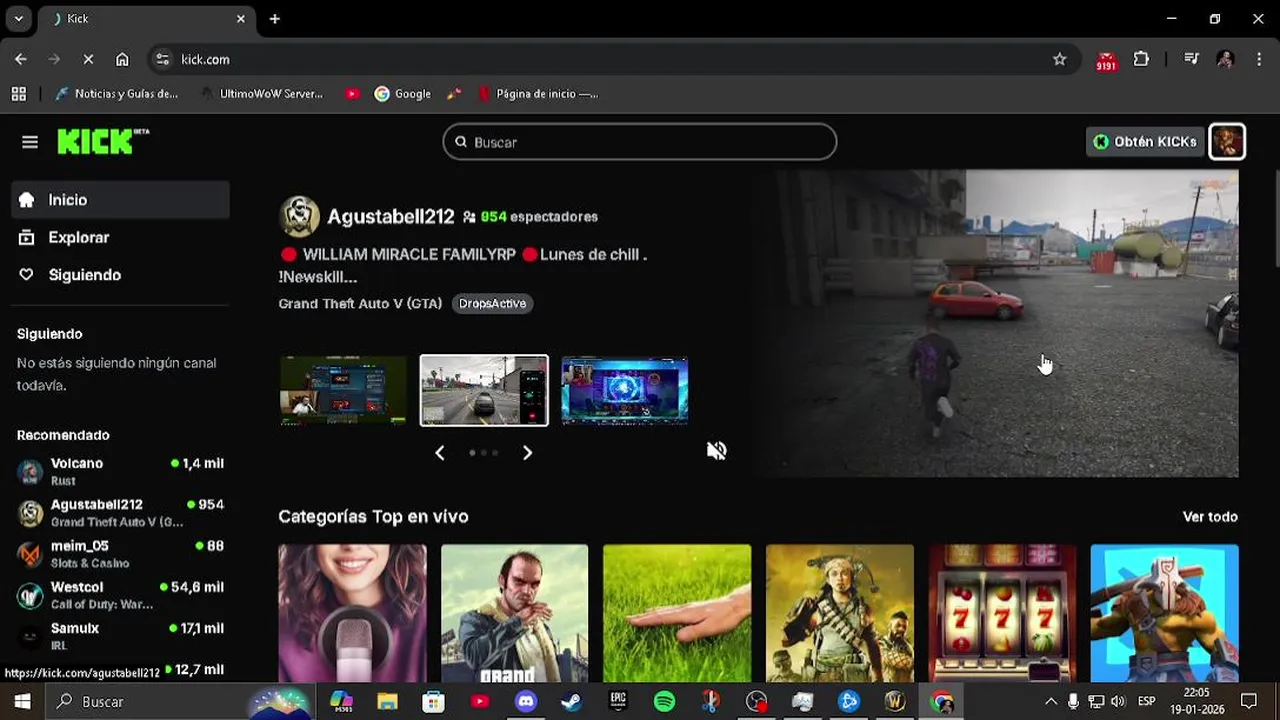Click the Windows taskbar search box

click(180, 702)
